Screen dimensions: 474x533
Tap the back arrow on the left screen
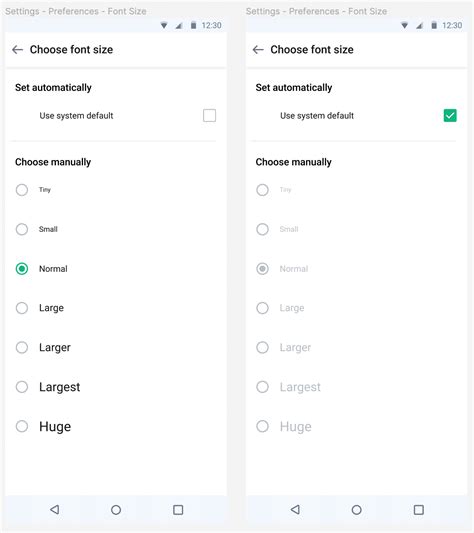coord(17,50)
